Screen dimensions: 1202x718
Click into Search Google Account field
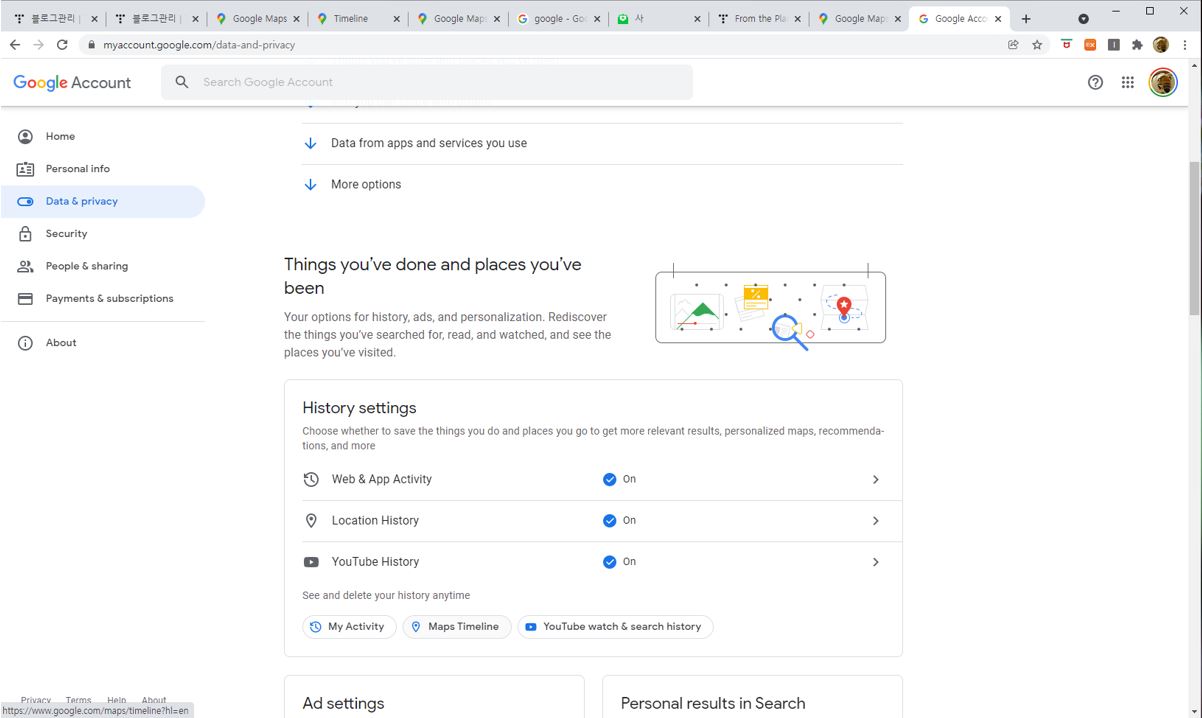pyautogui.click(x=427, y=82)
